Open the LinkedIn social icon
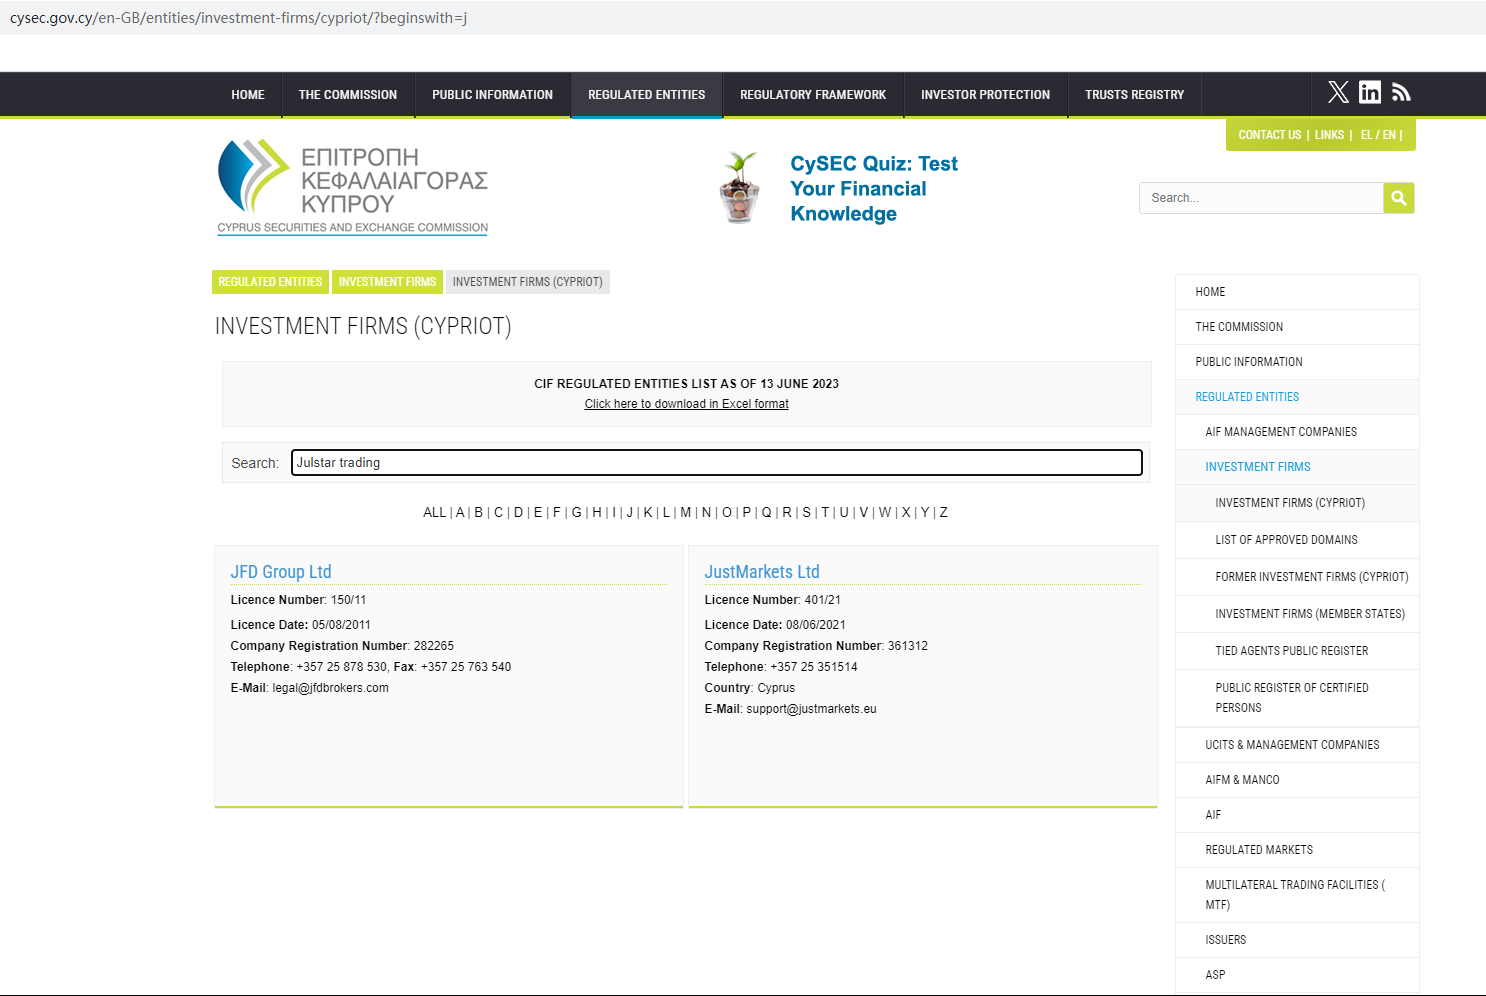Screen dimensions: 1486x996 pos(1370,93)
